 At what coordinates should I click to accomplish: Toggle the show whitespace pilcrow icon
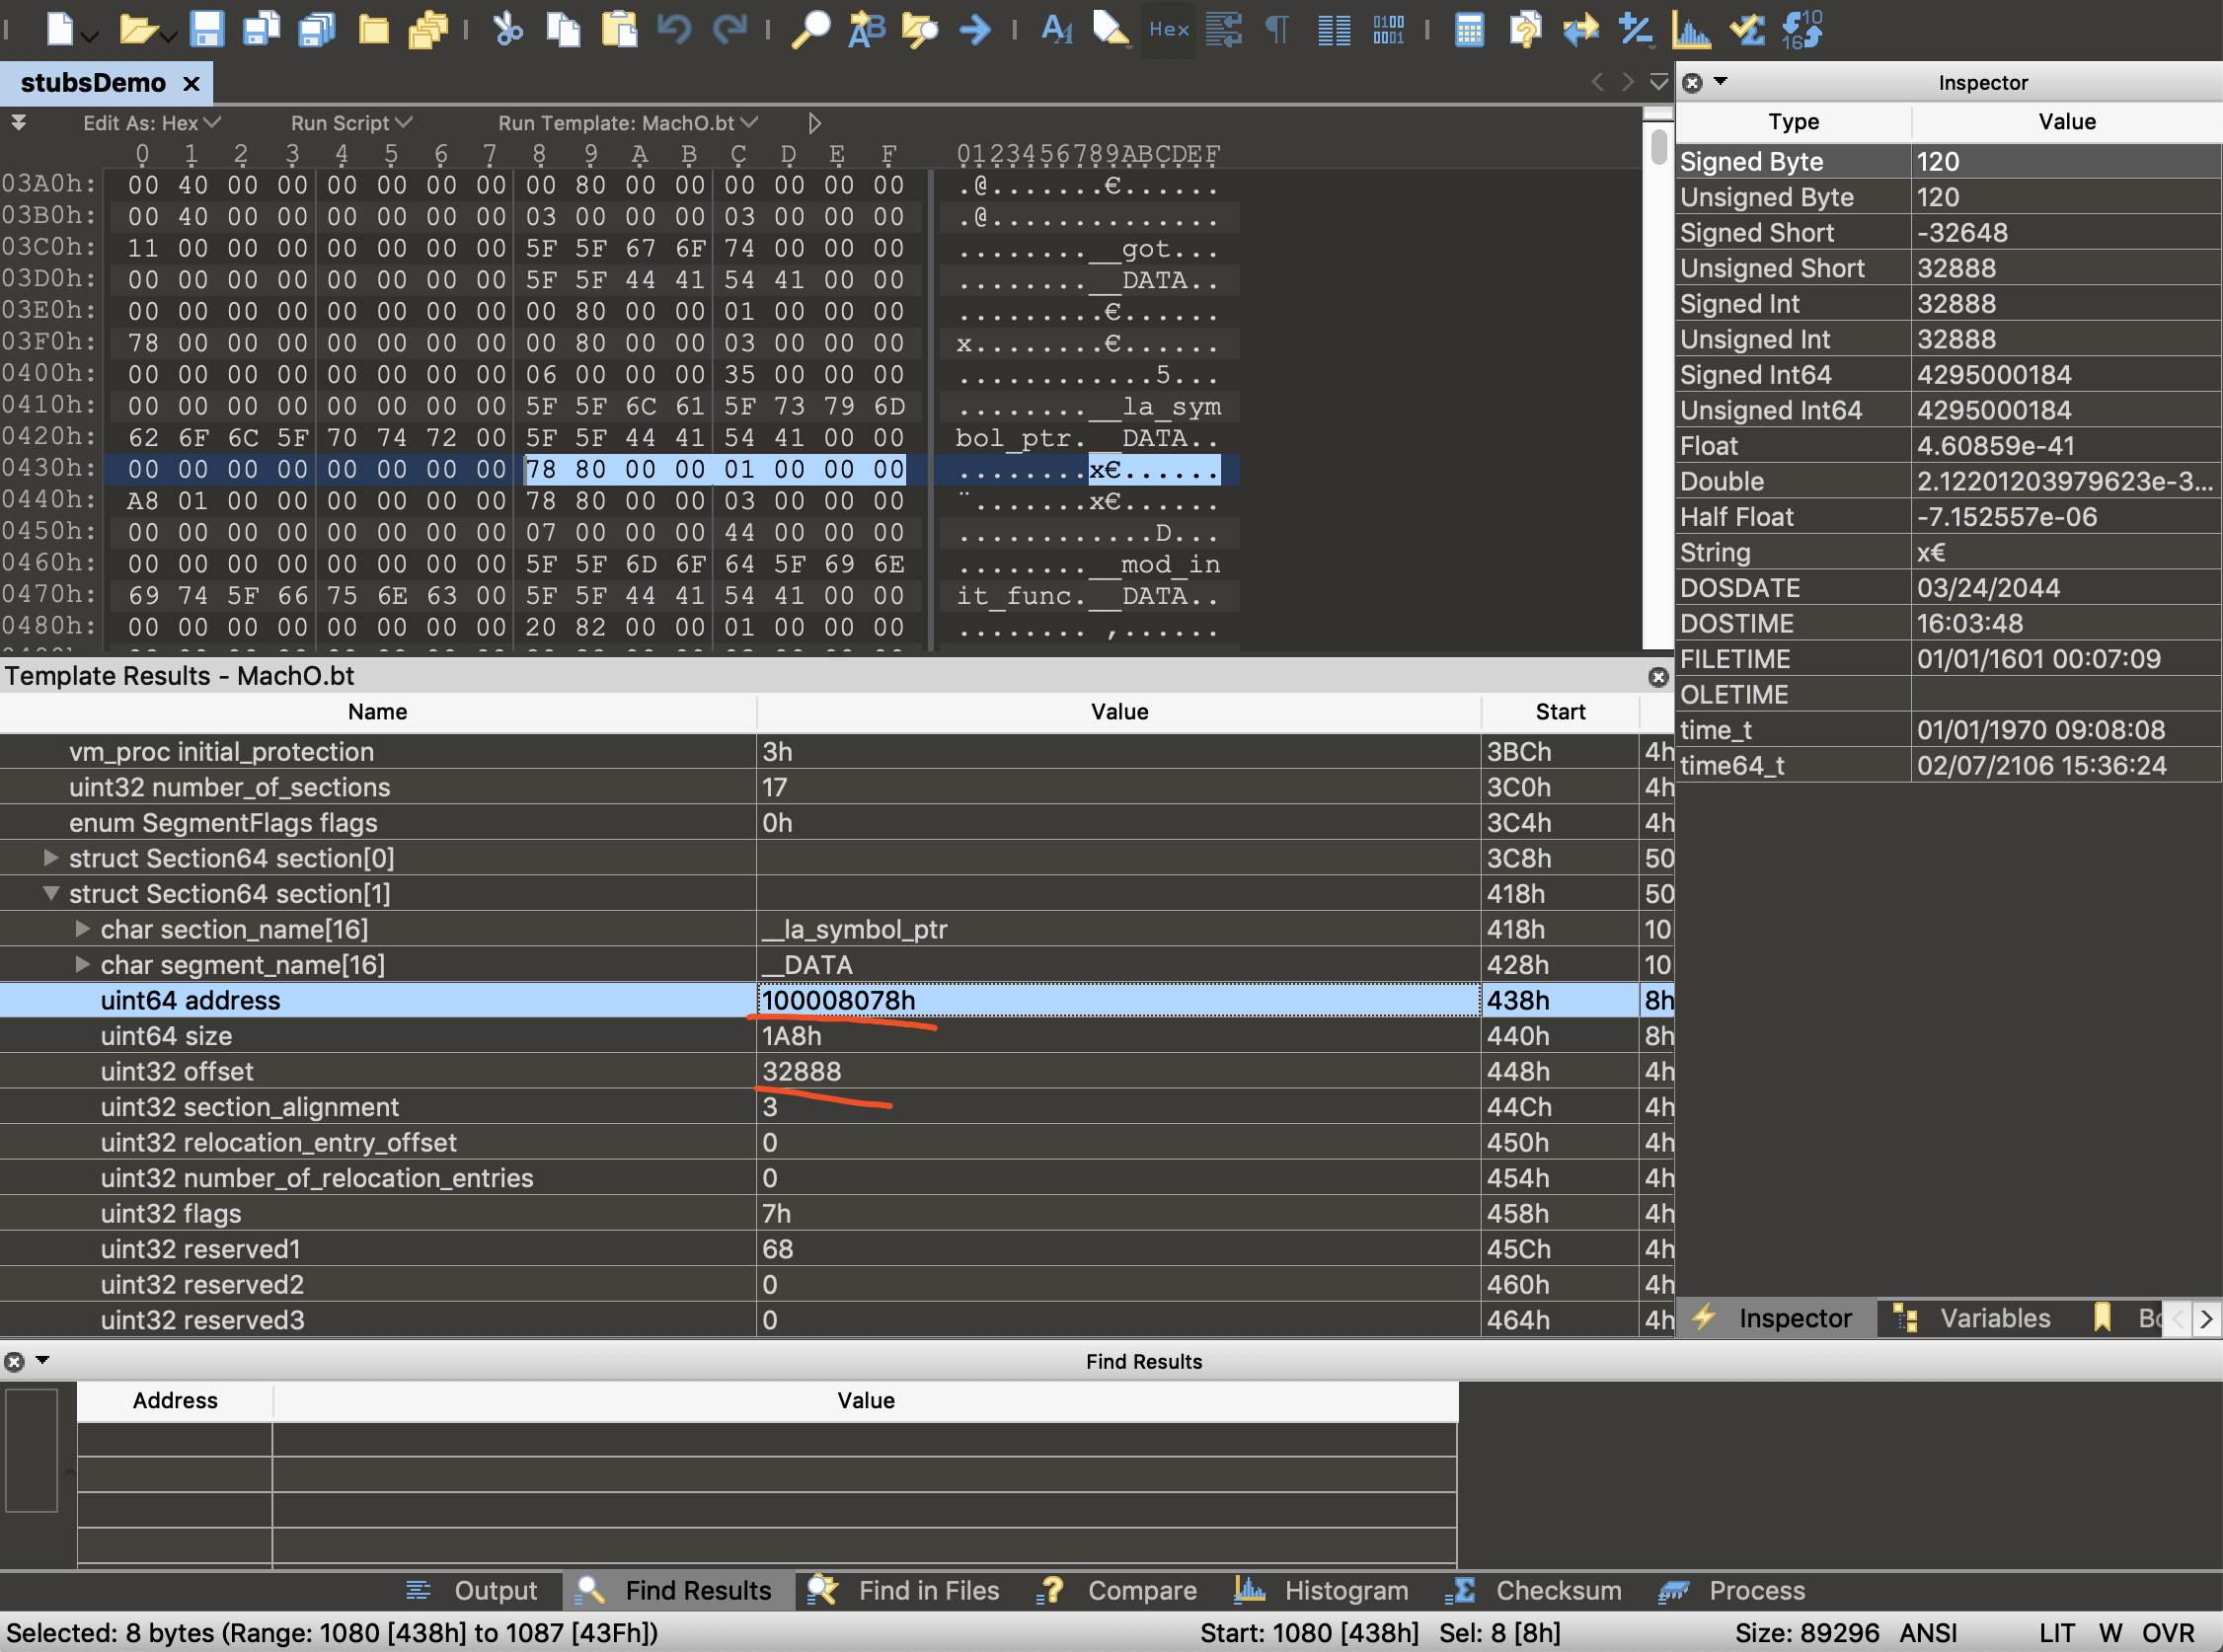(1277, 29)
